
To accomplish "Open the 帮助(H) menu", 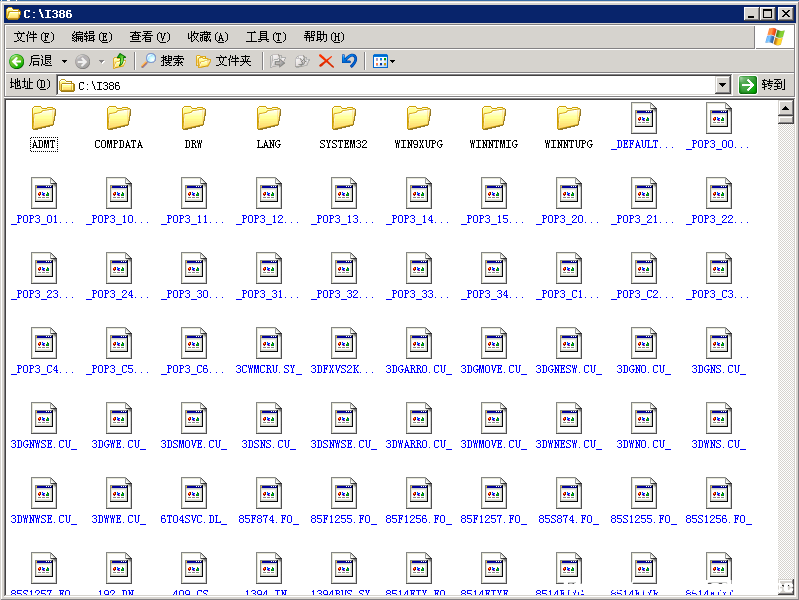I will [x=324, y=37].
